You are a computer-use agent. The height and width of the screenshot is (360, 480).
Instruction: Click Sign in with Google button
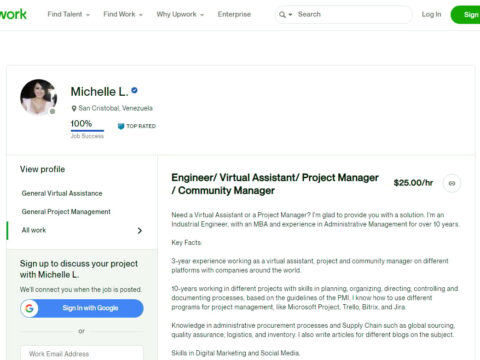(x=82, y=308)
